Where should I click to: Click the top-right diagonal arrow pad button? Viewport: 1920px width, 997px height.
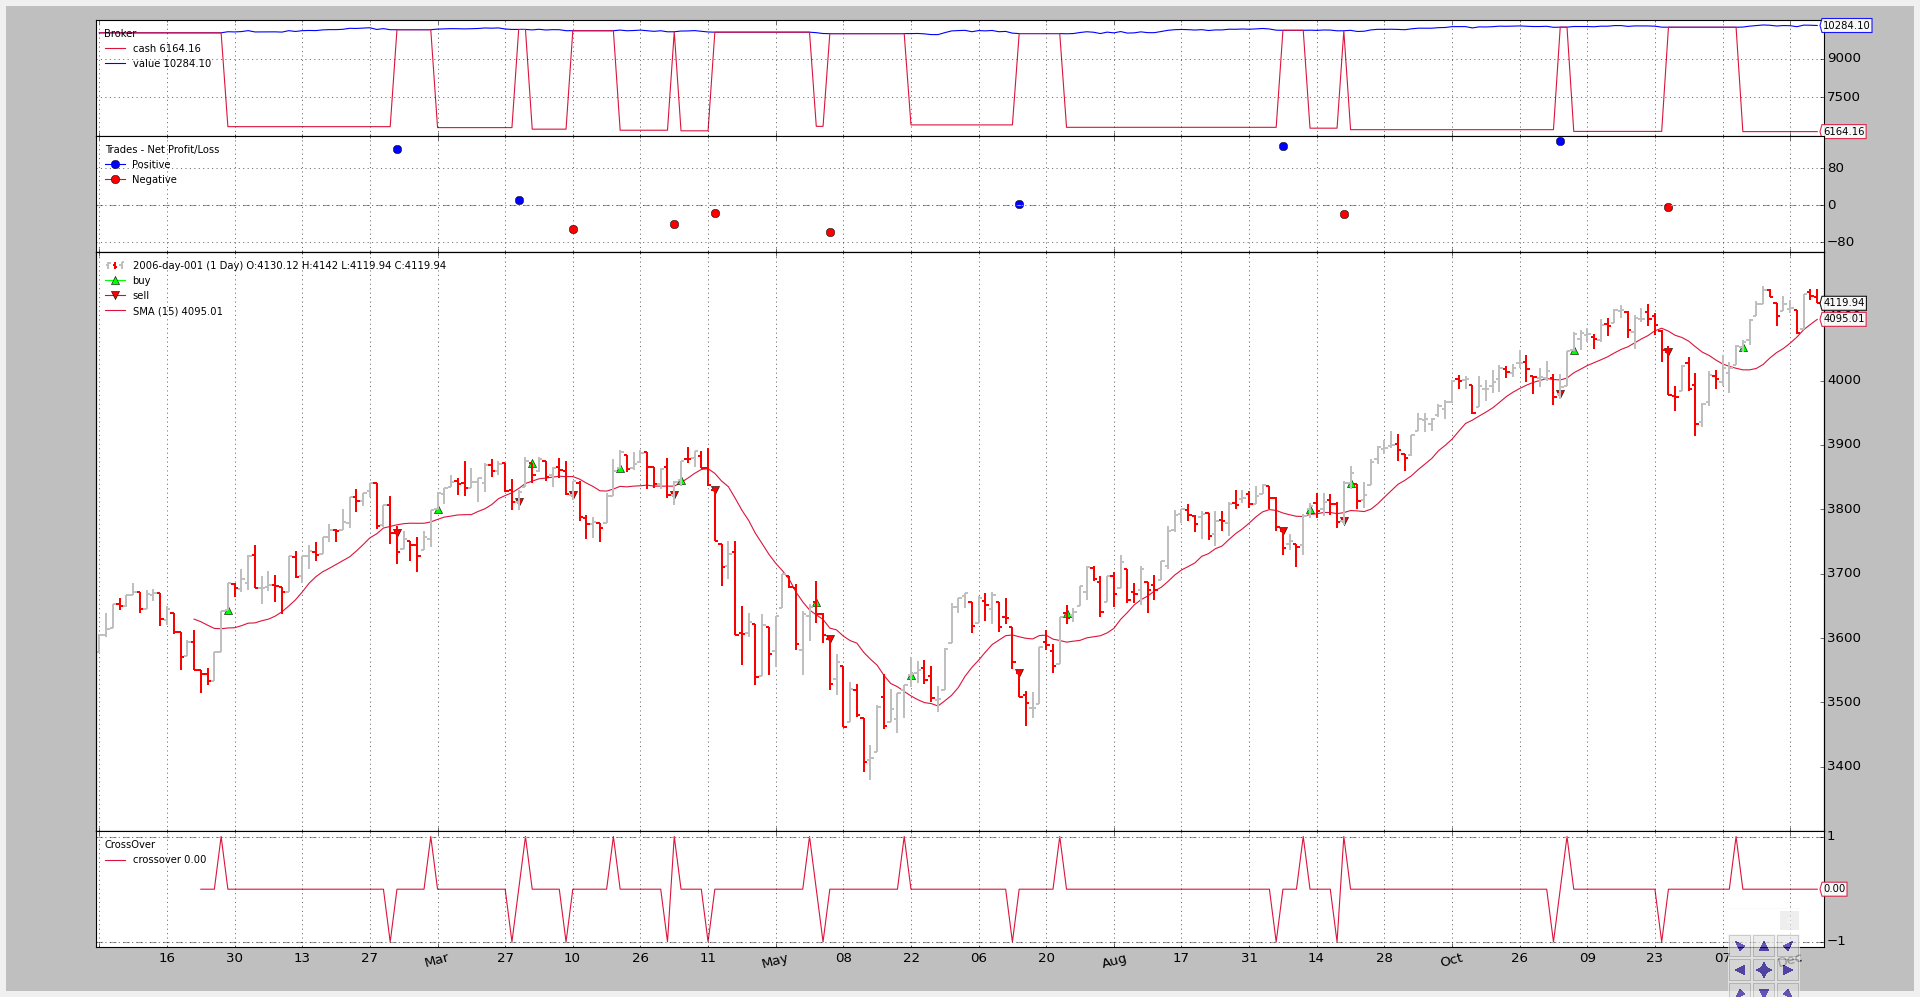pos(1788,946)
